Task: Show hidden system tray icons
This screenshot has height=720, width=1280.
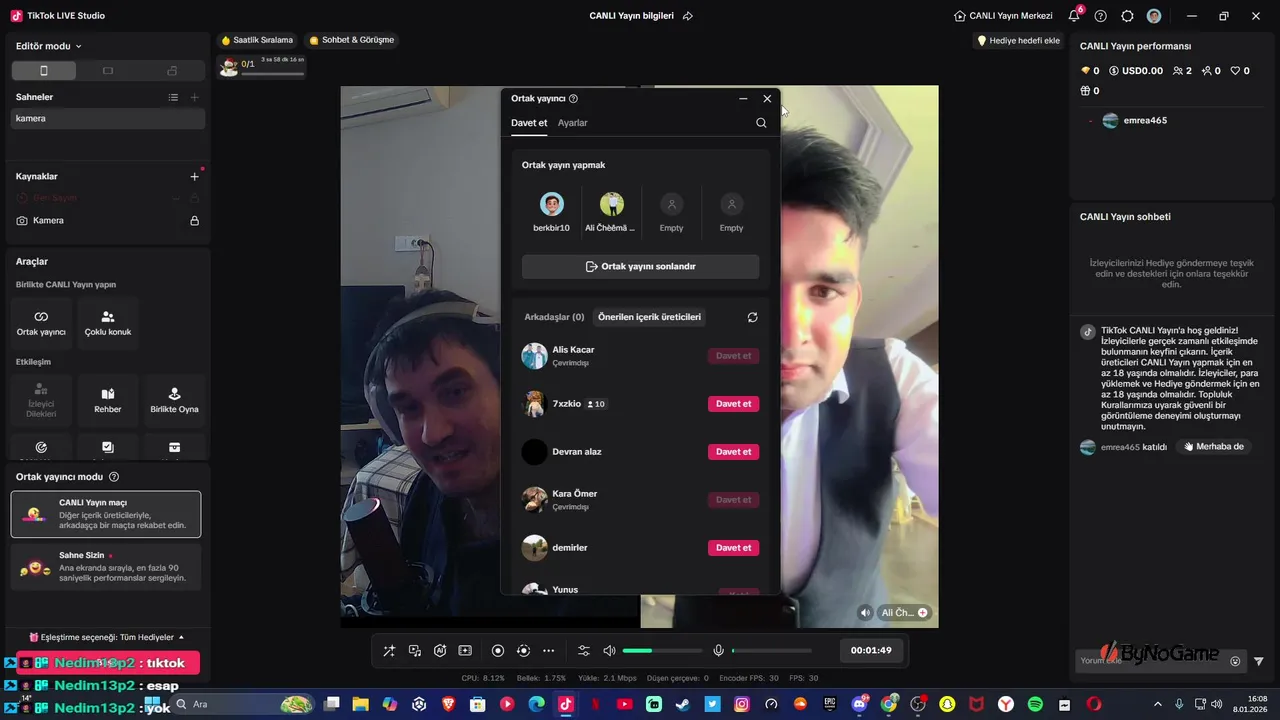Action: [x=1158, y=704]
